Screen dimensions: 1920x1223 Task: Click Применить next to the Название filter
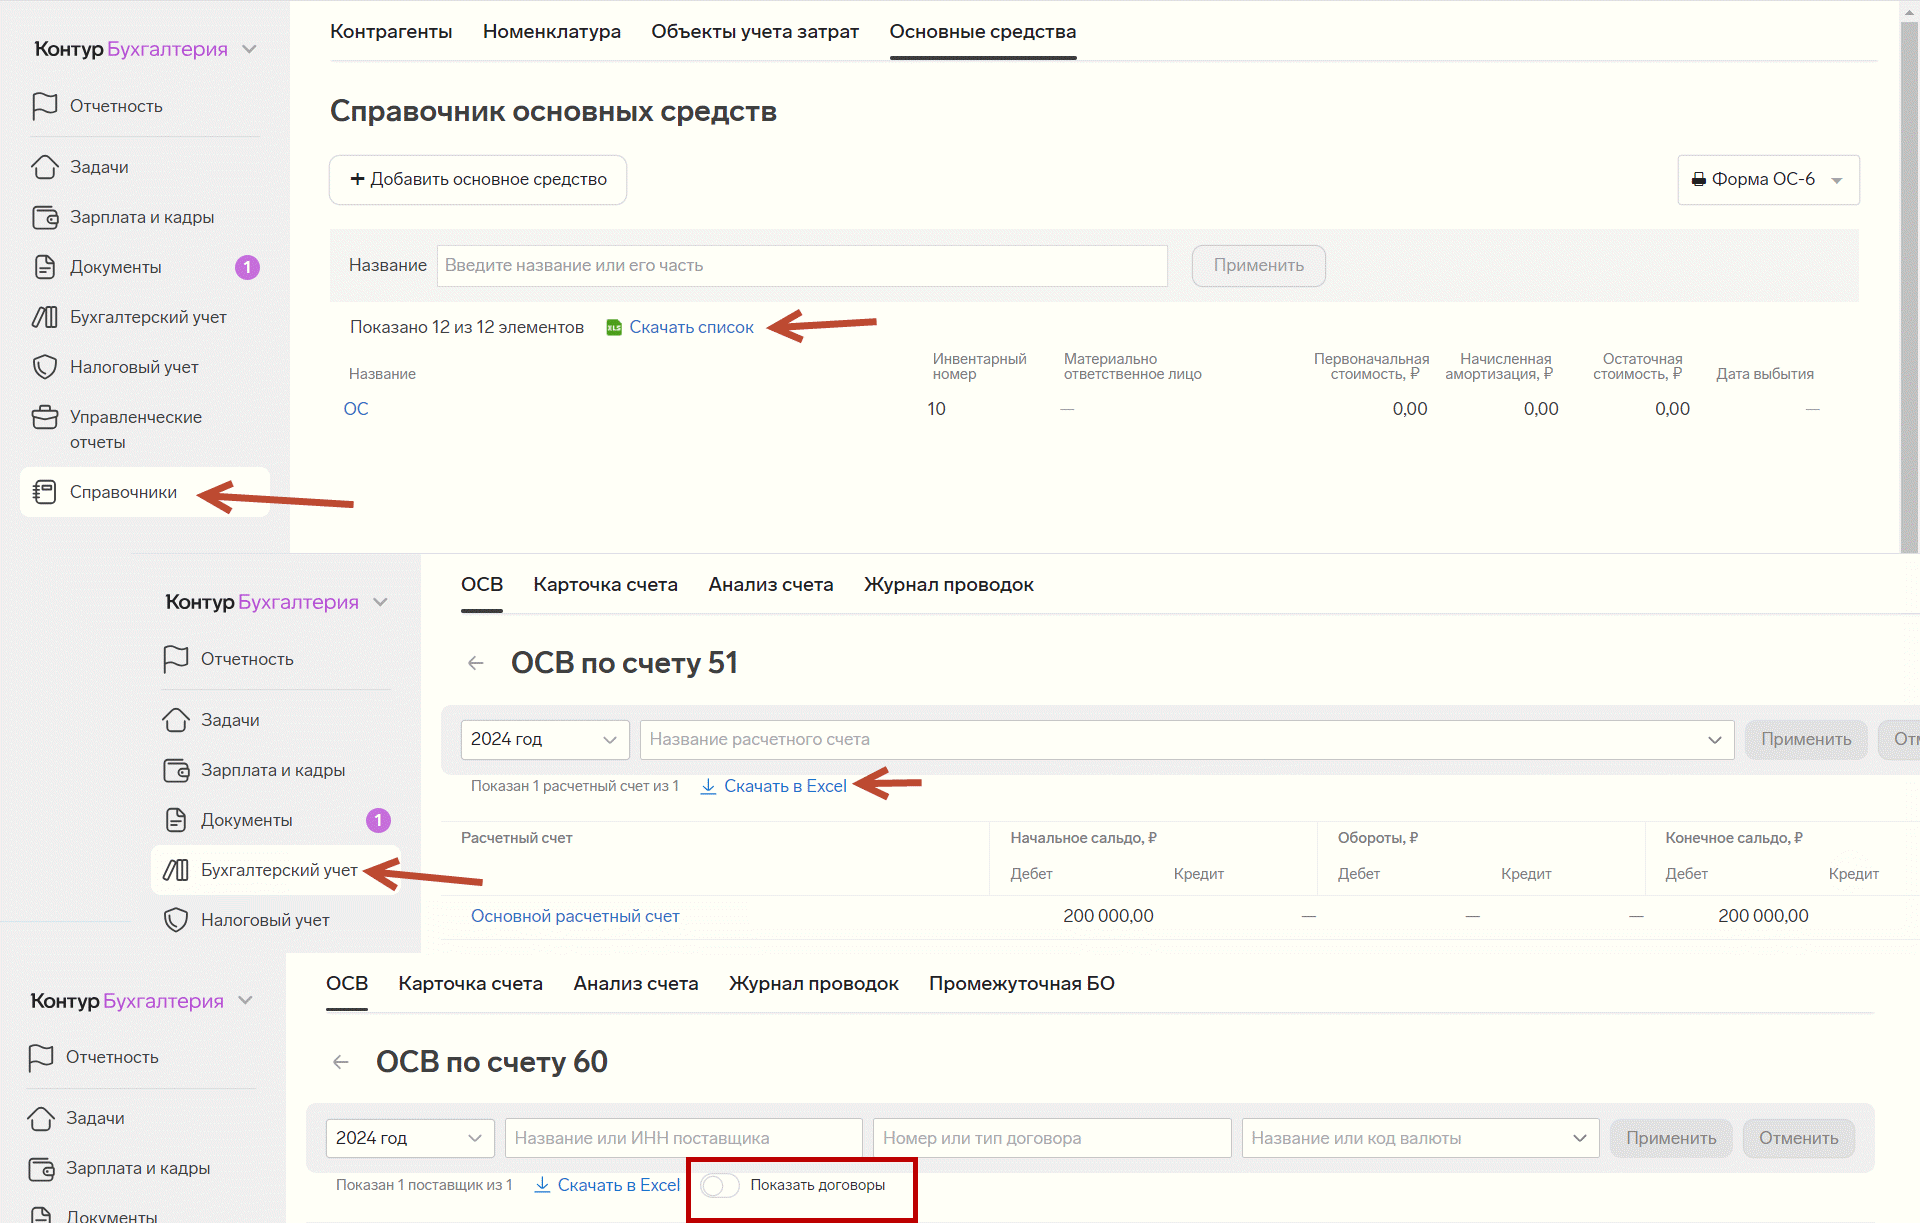(x=1259, y=266)
